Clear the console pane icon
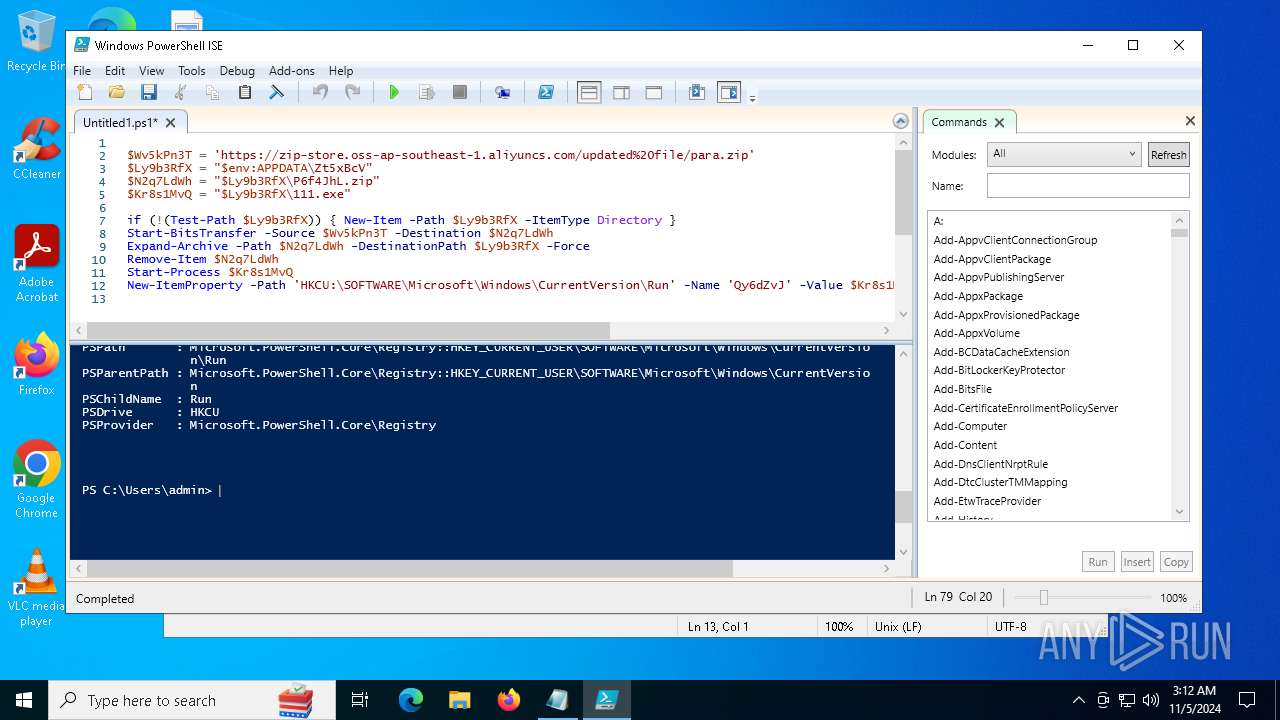This screenshot has height=720, width=1280. (x=277, y=92)
